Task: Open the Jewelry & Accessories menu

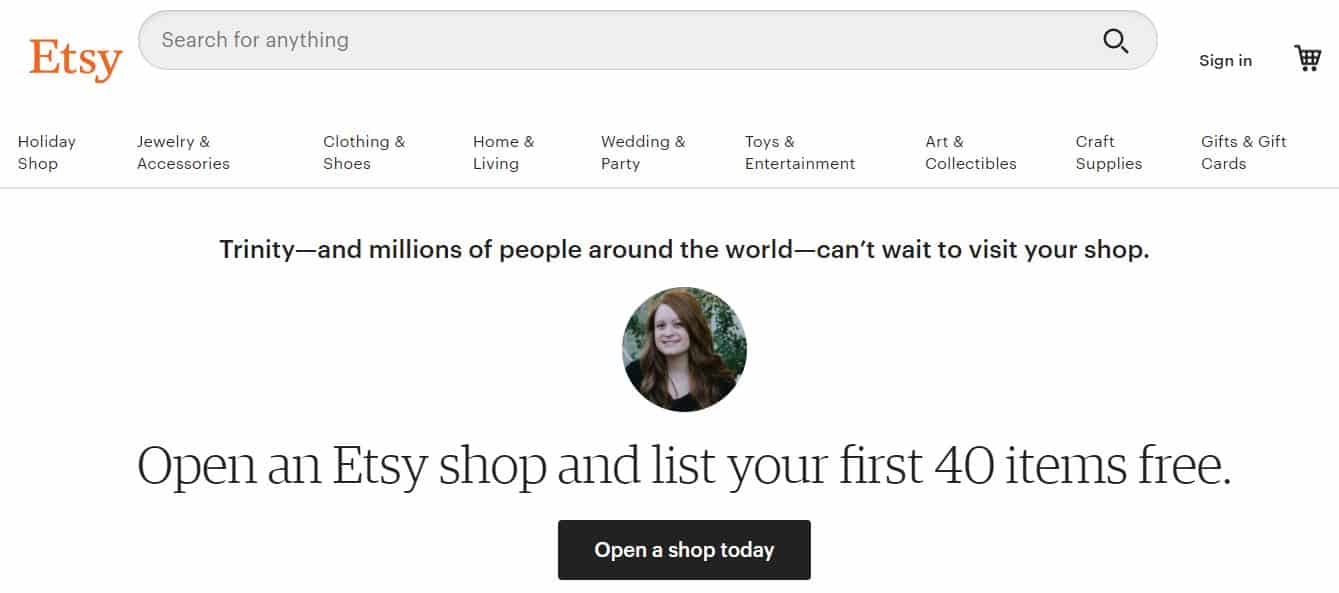Action: click(x=183, y=153)
